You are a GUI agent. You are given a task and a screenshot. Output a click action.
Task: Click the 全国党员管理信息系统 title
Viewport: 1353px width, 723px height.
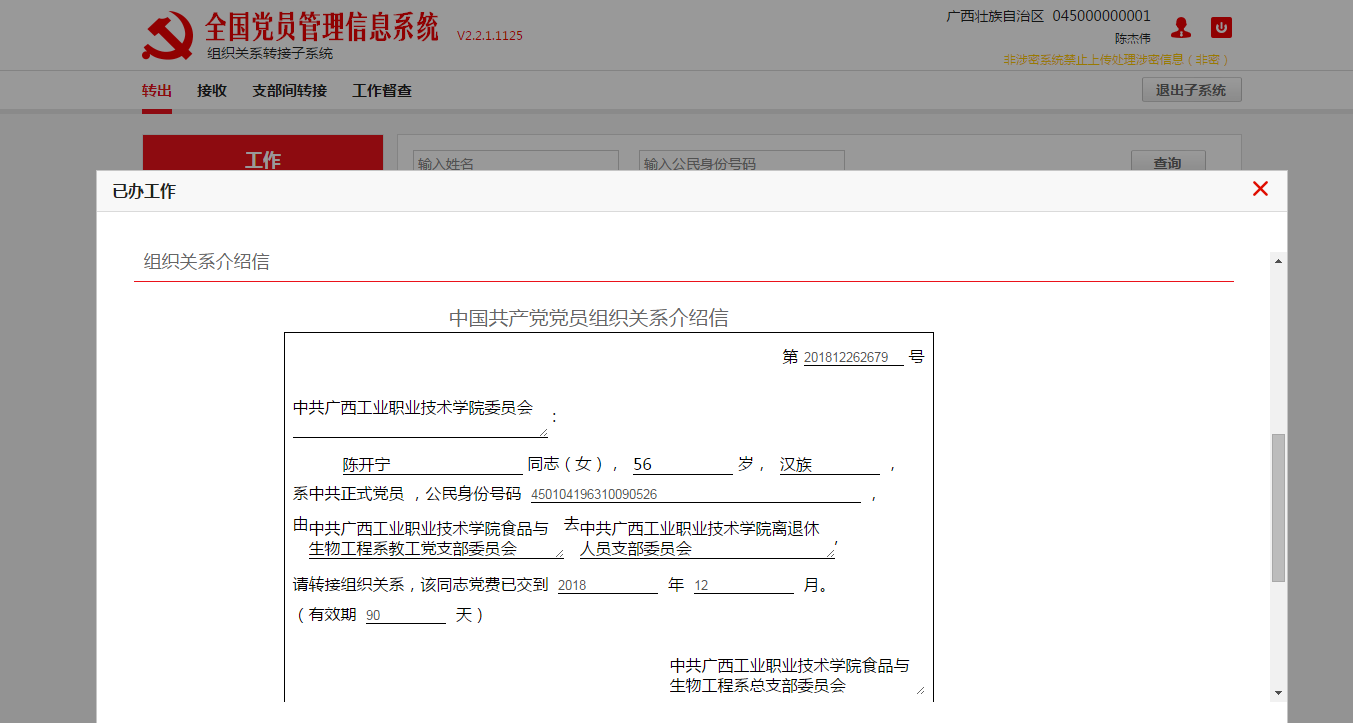point(322,27)
